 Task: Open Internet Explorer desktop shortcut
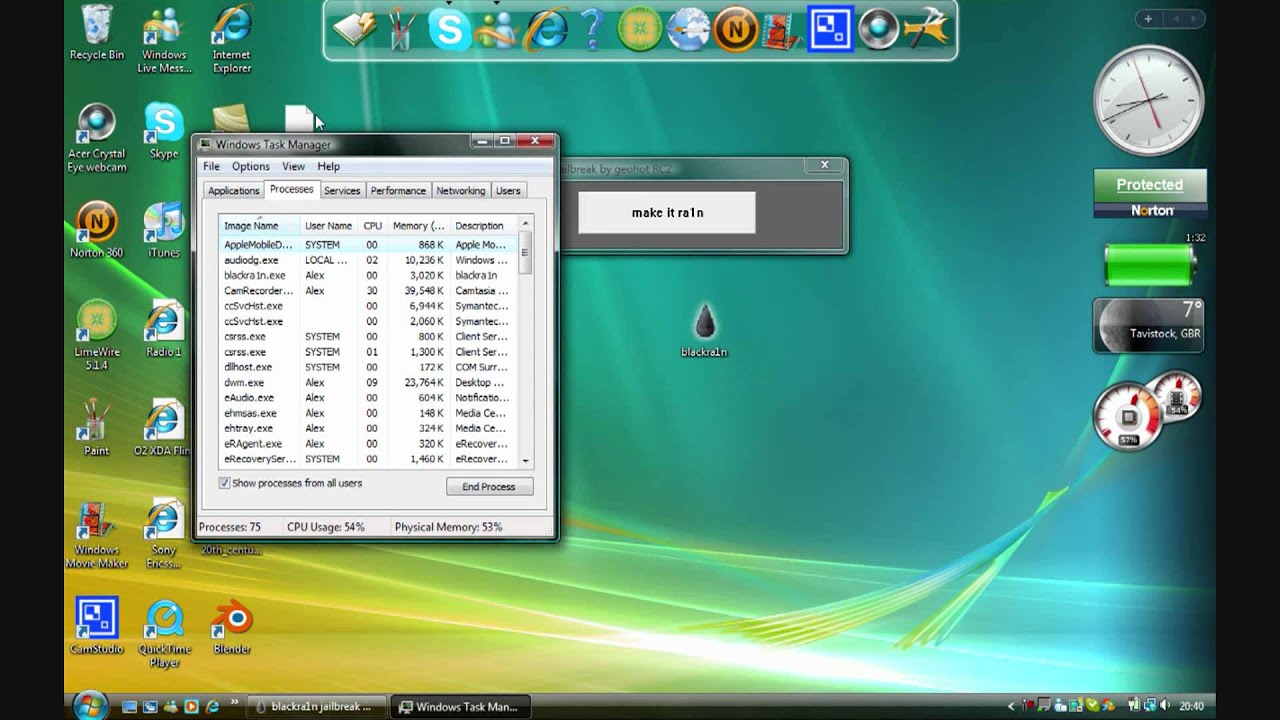coord(232,40)
